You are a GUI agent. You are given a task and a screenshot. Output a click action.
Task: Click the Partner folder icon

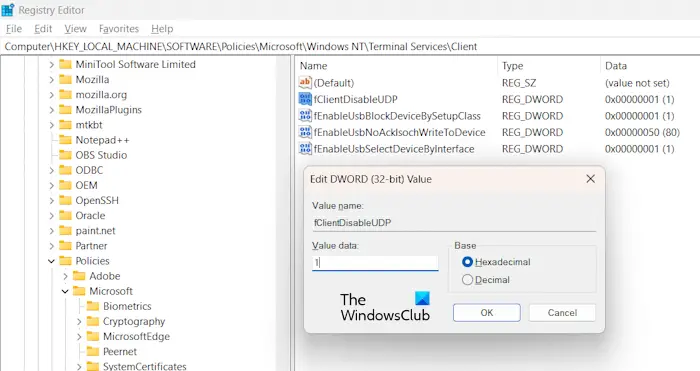point(65,246)
